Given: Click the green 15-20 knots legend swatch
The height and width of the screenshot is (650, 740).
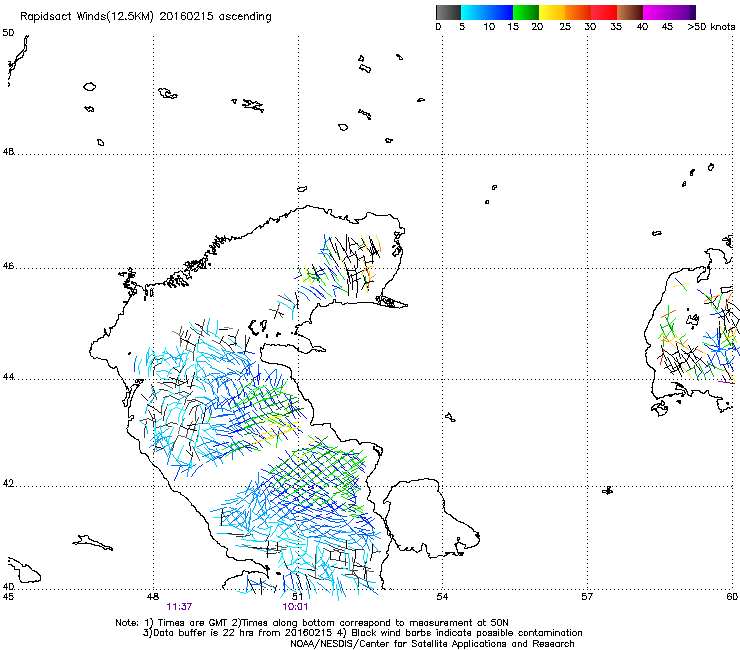Looking at the screenshot, I should click(x=526, y=12).
